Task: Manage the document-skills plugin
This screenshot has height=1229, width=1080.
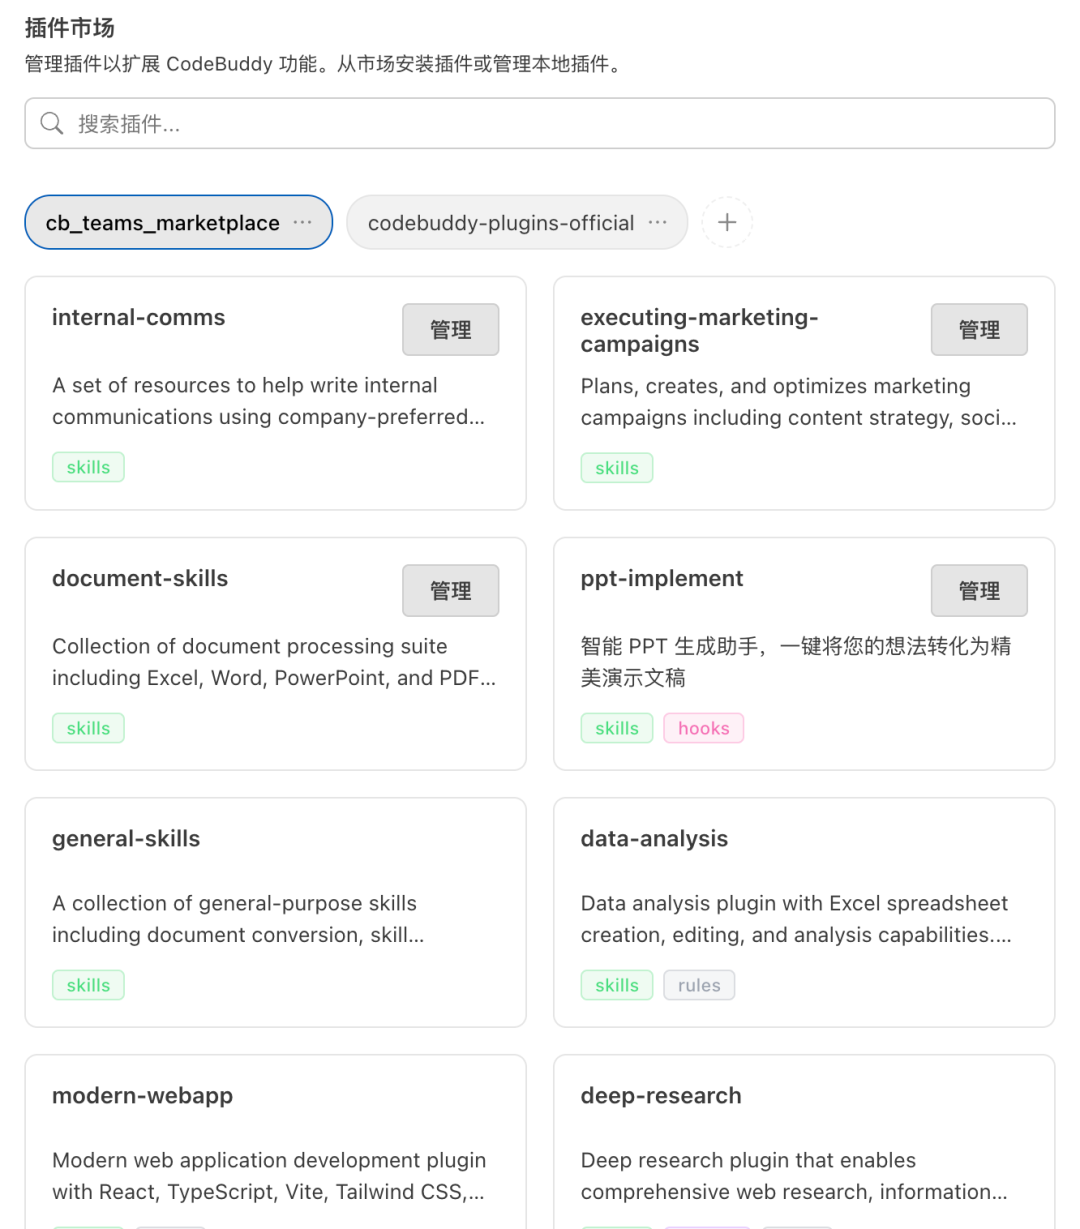Action: pyautogui.click(x=451, y=591)
